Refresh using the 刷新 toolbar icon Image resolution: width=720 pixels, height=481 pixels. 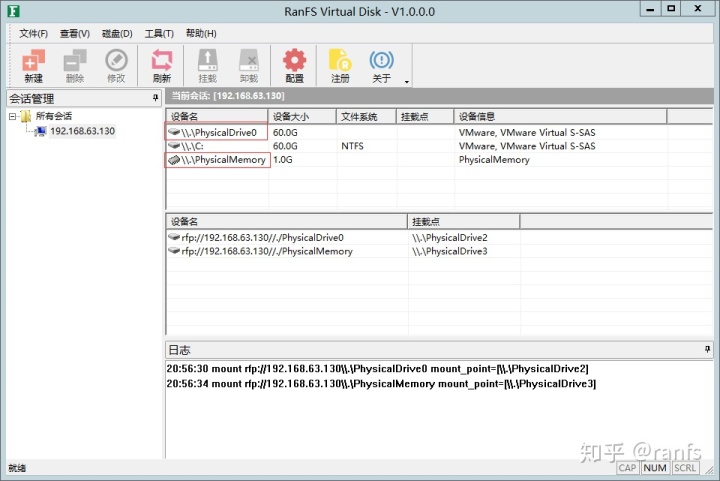coord(162,66)
